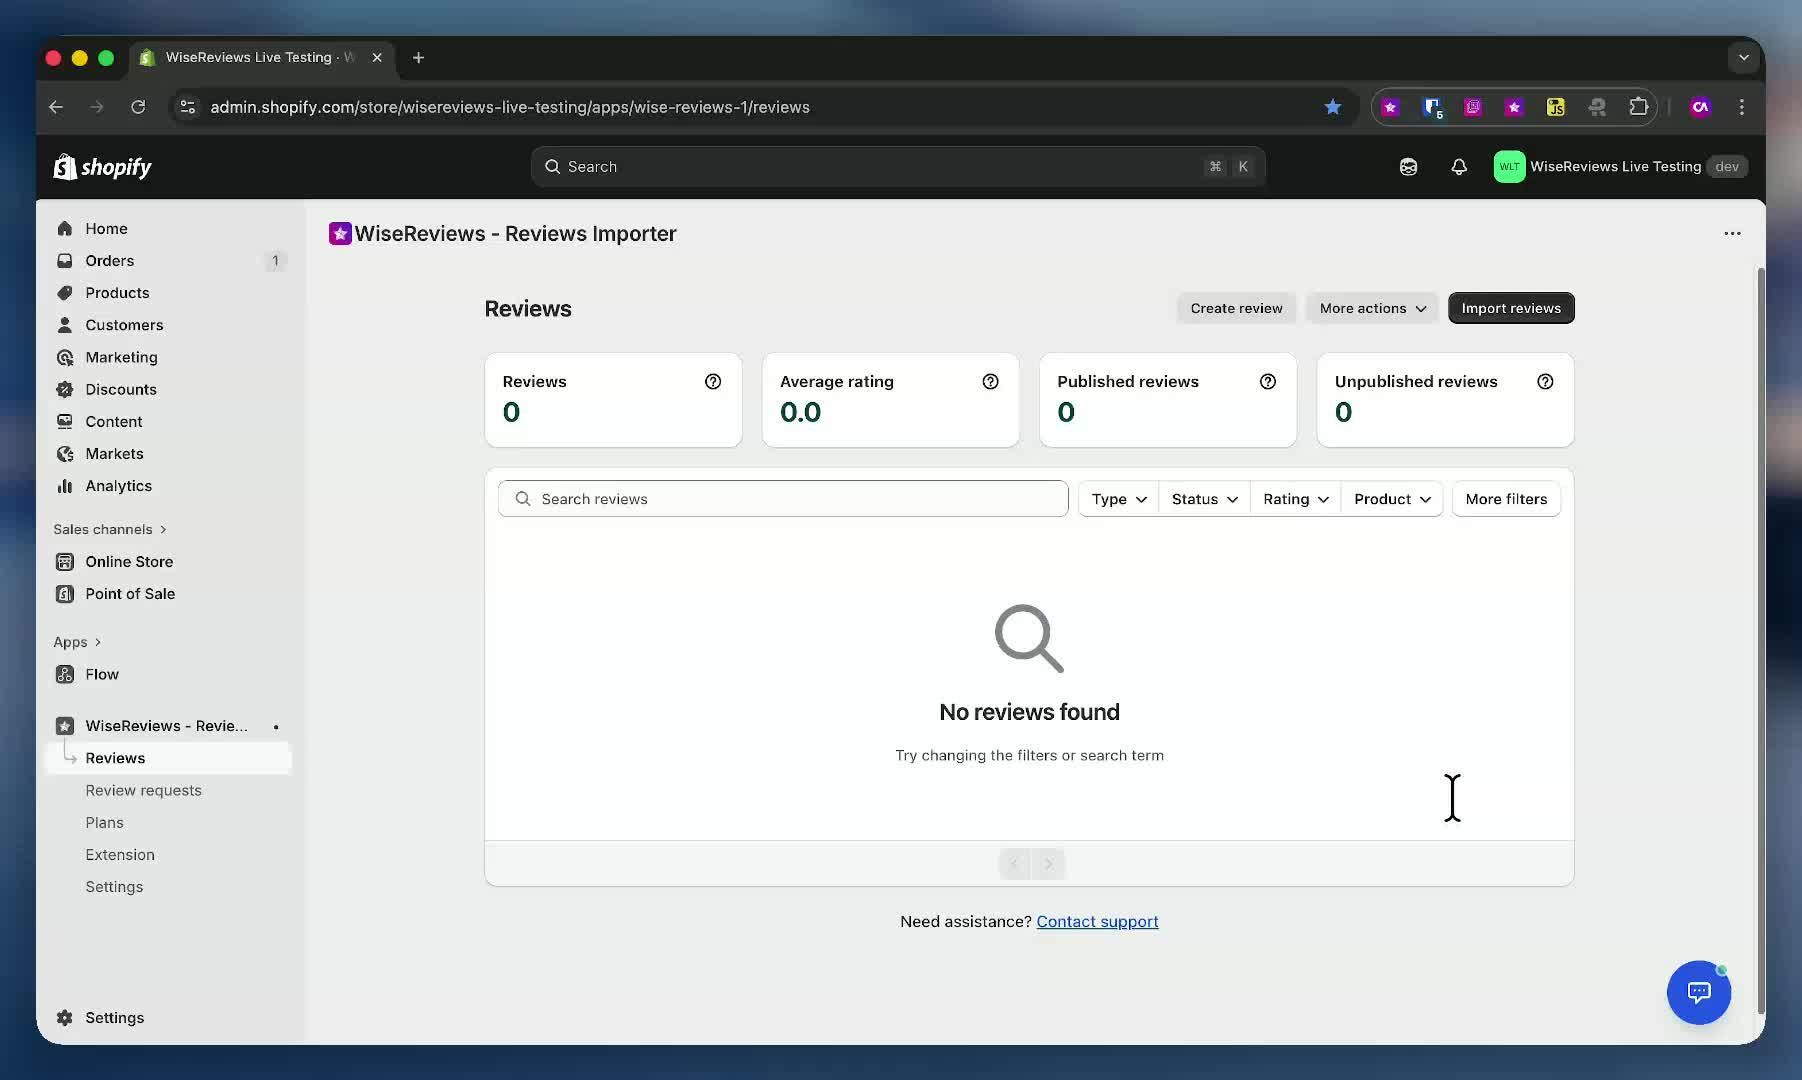
Task: Expand the Apps section in sidebar
Action: (x=77, y=642)
